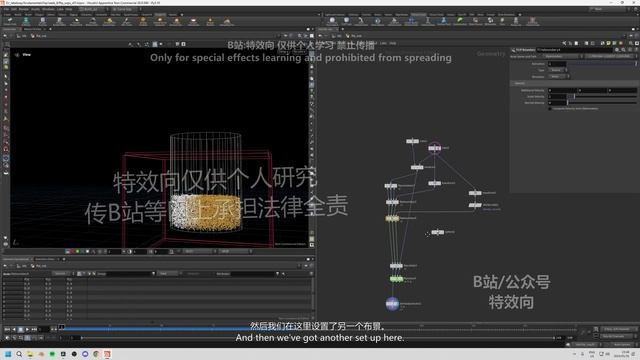
Task: Jump to the first frame in the playbar
Action: pyautogui.click(x=7, y=329)
